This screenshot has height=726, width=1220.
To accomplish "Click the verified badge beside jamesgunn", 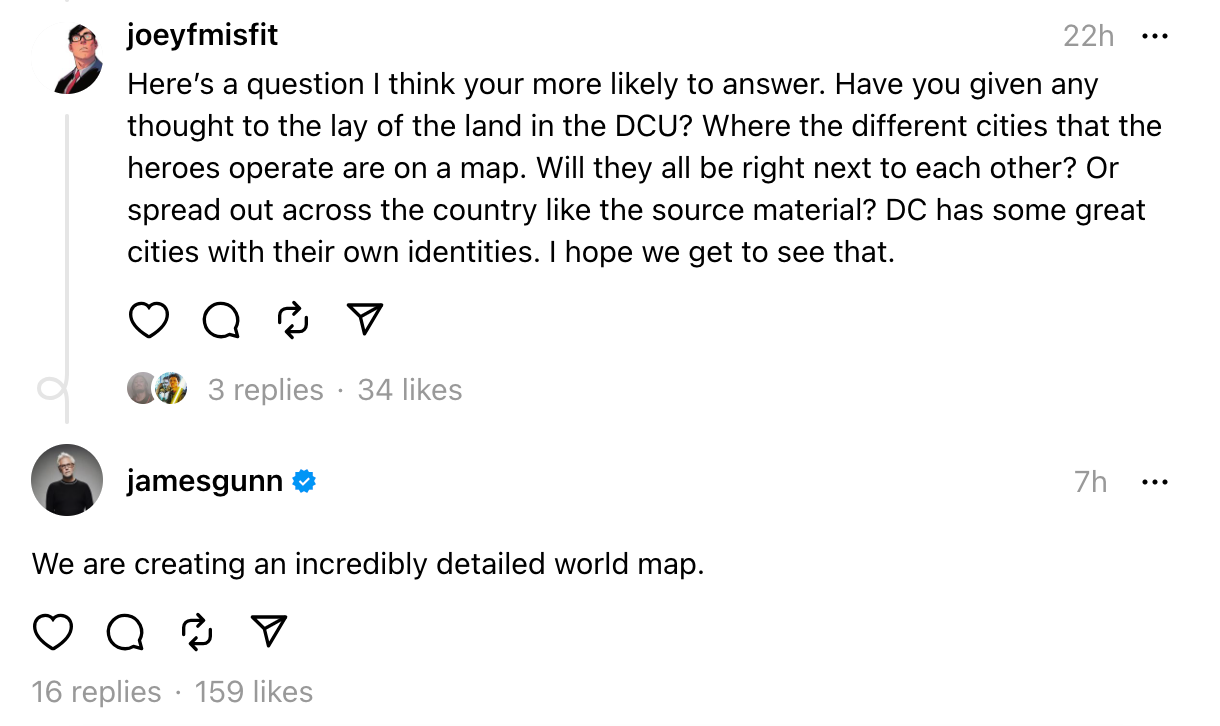I will [303, 480].
